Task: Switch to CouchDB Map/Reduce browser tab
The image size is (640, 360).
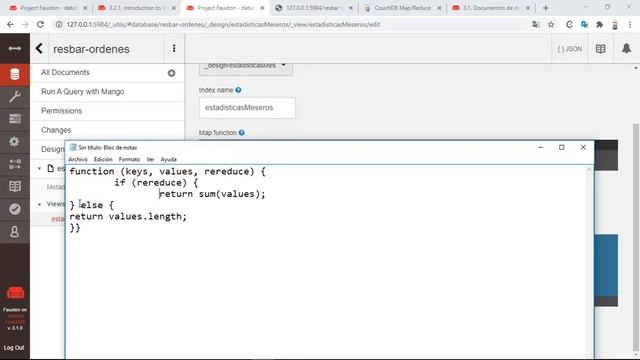Action: point(402,8)
